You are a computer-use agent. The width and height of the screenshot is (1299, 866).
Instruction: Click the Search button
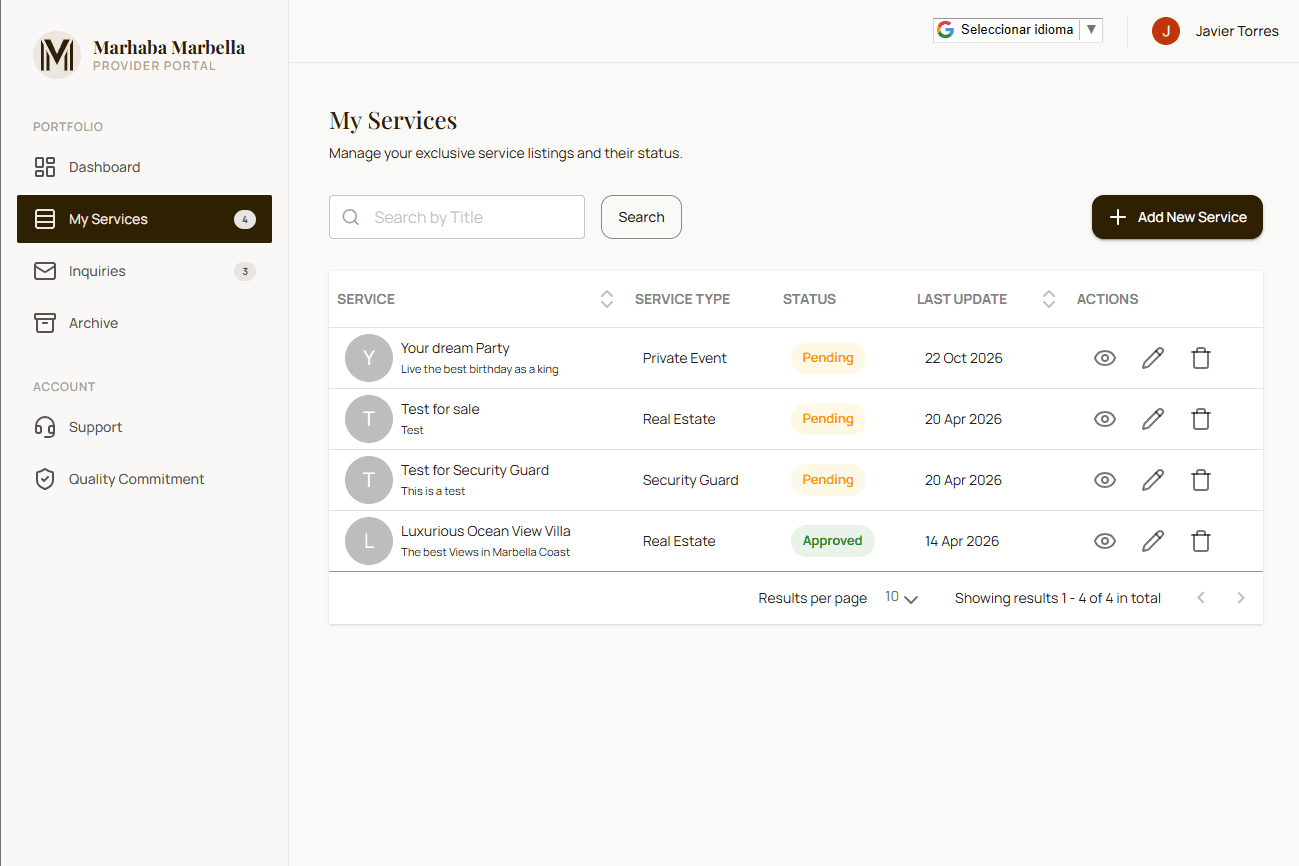point(641,217)
